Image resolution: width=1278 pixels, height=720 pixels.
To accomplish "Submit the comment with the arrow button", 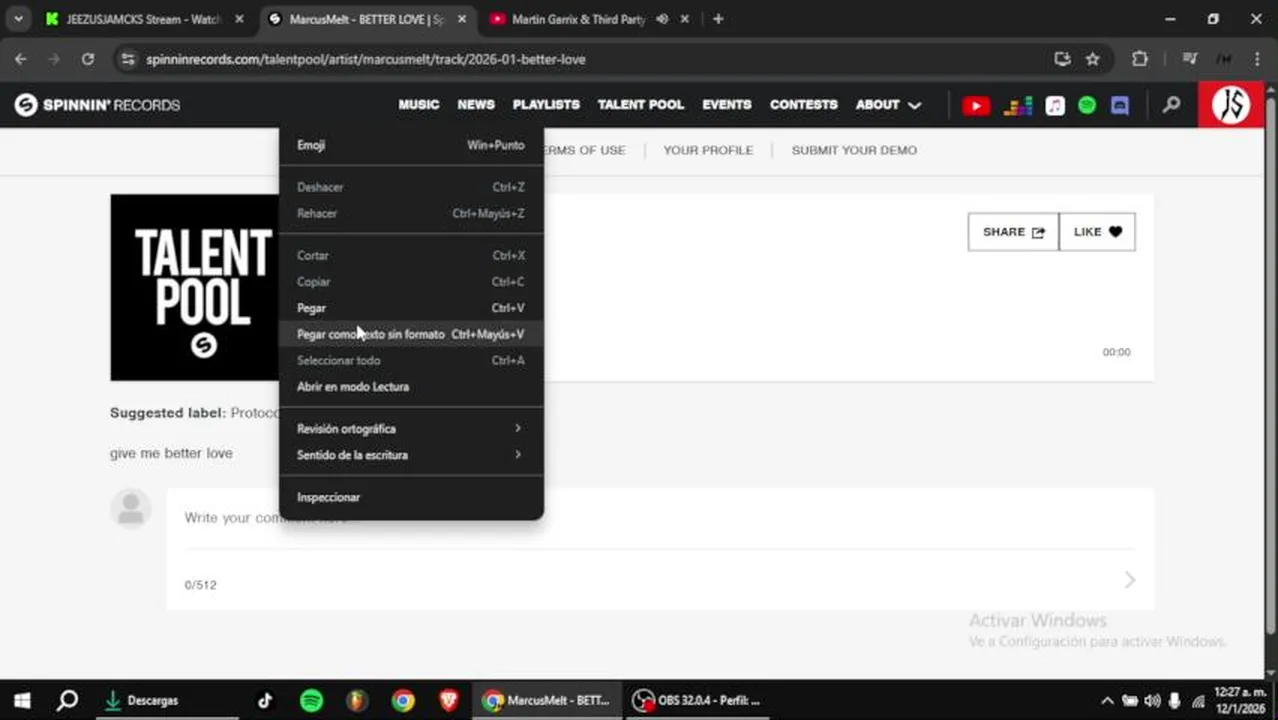I will coord(1130,580).
